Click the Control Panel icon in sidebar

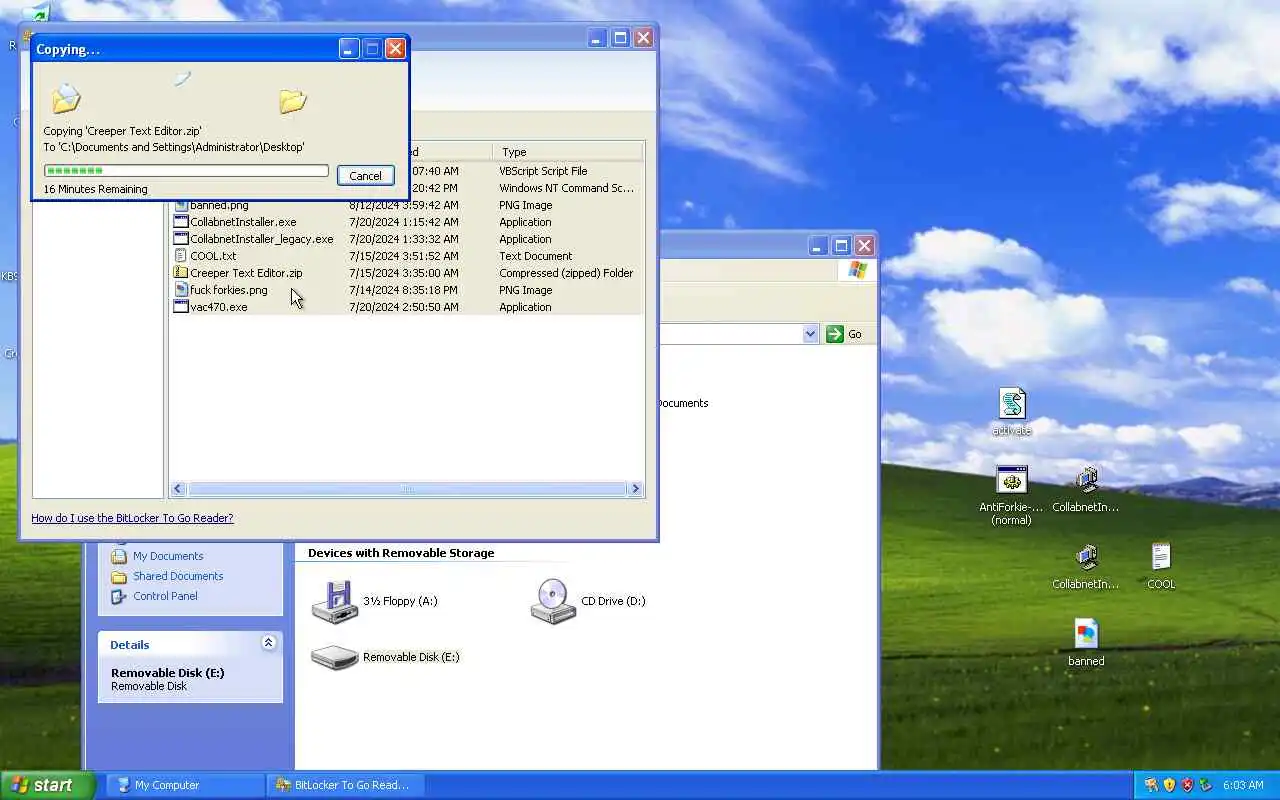point(119,596)
